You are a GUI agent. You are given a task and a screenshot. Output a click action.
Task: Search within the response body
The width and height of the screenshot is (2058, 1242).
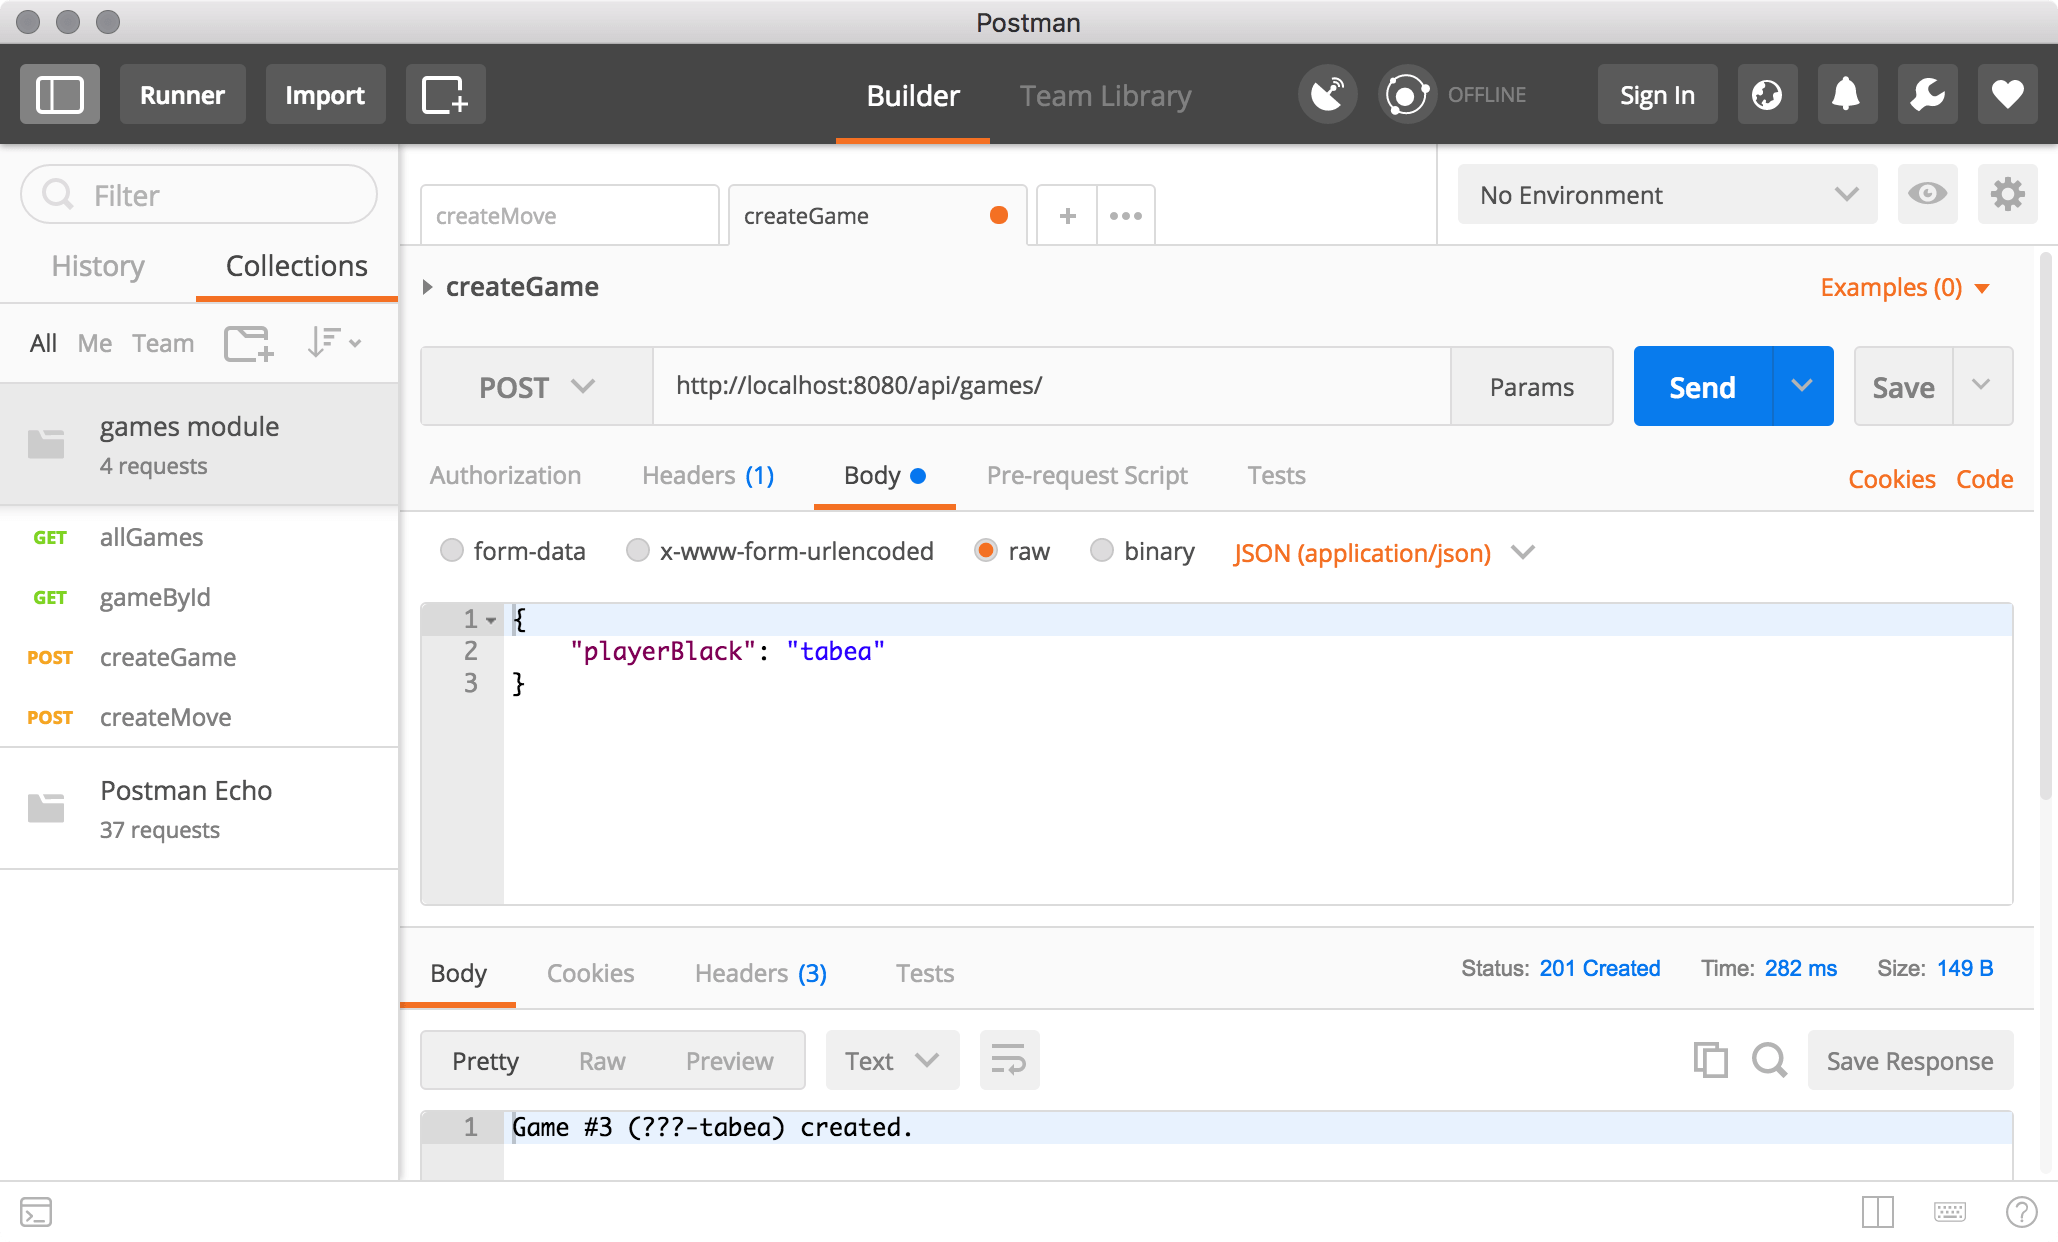point(1769,1060)
